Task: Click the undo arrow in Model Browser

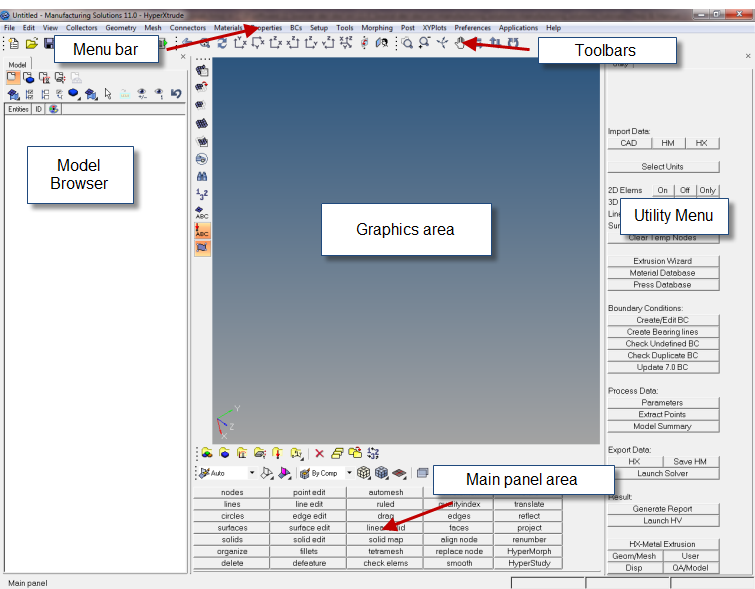Action: [176, 94]
